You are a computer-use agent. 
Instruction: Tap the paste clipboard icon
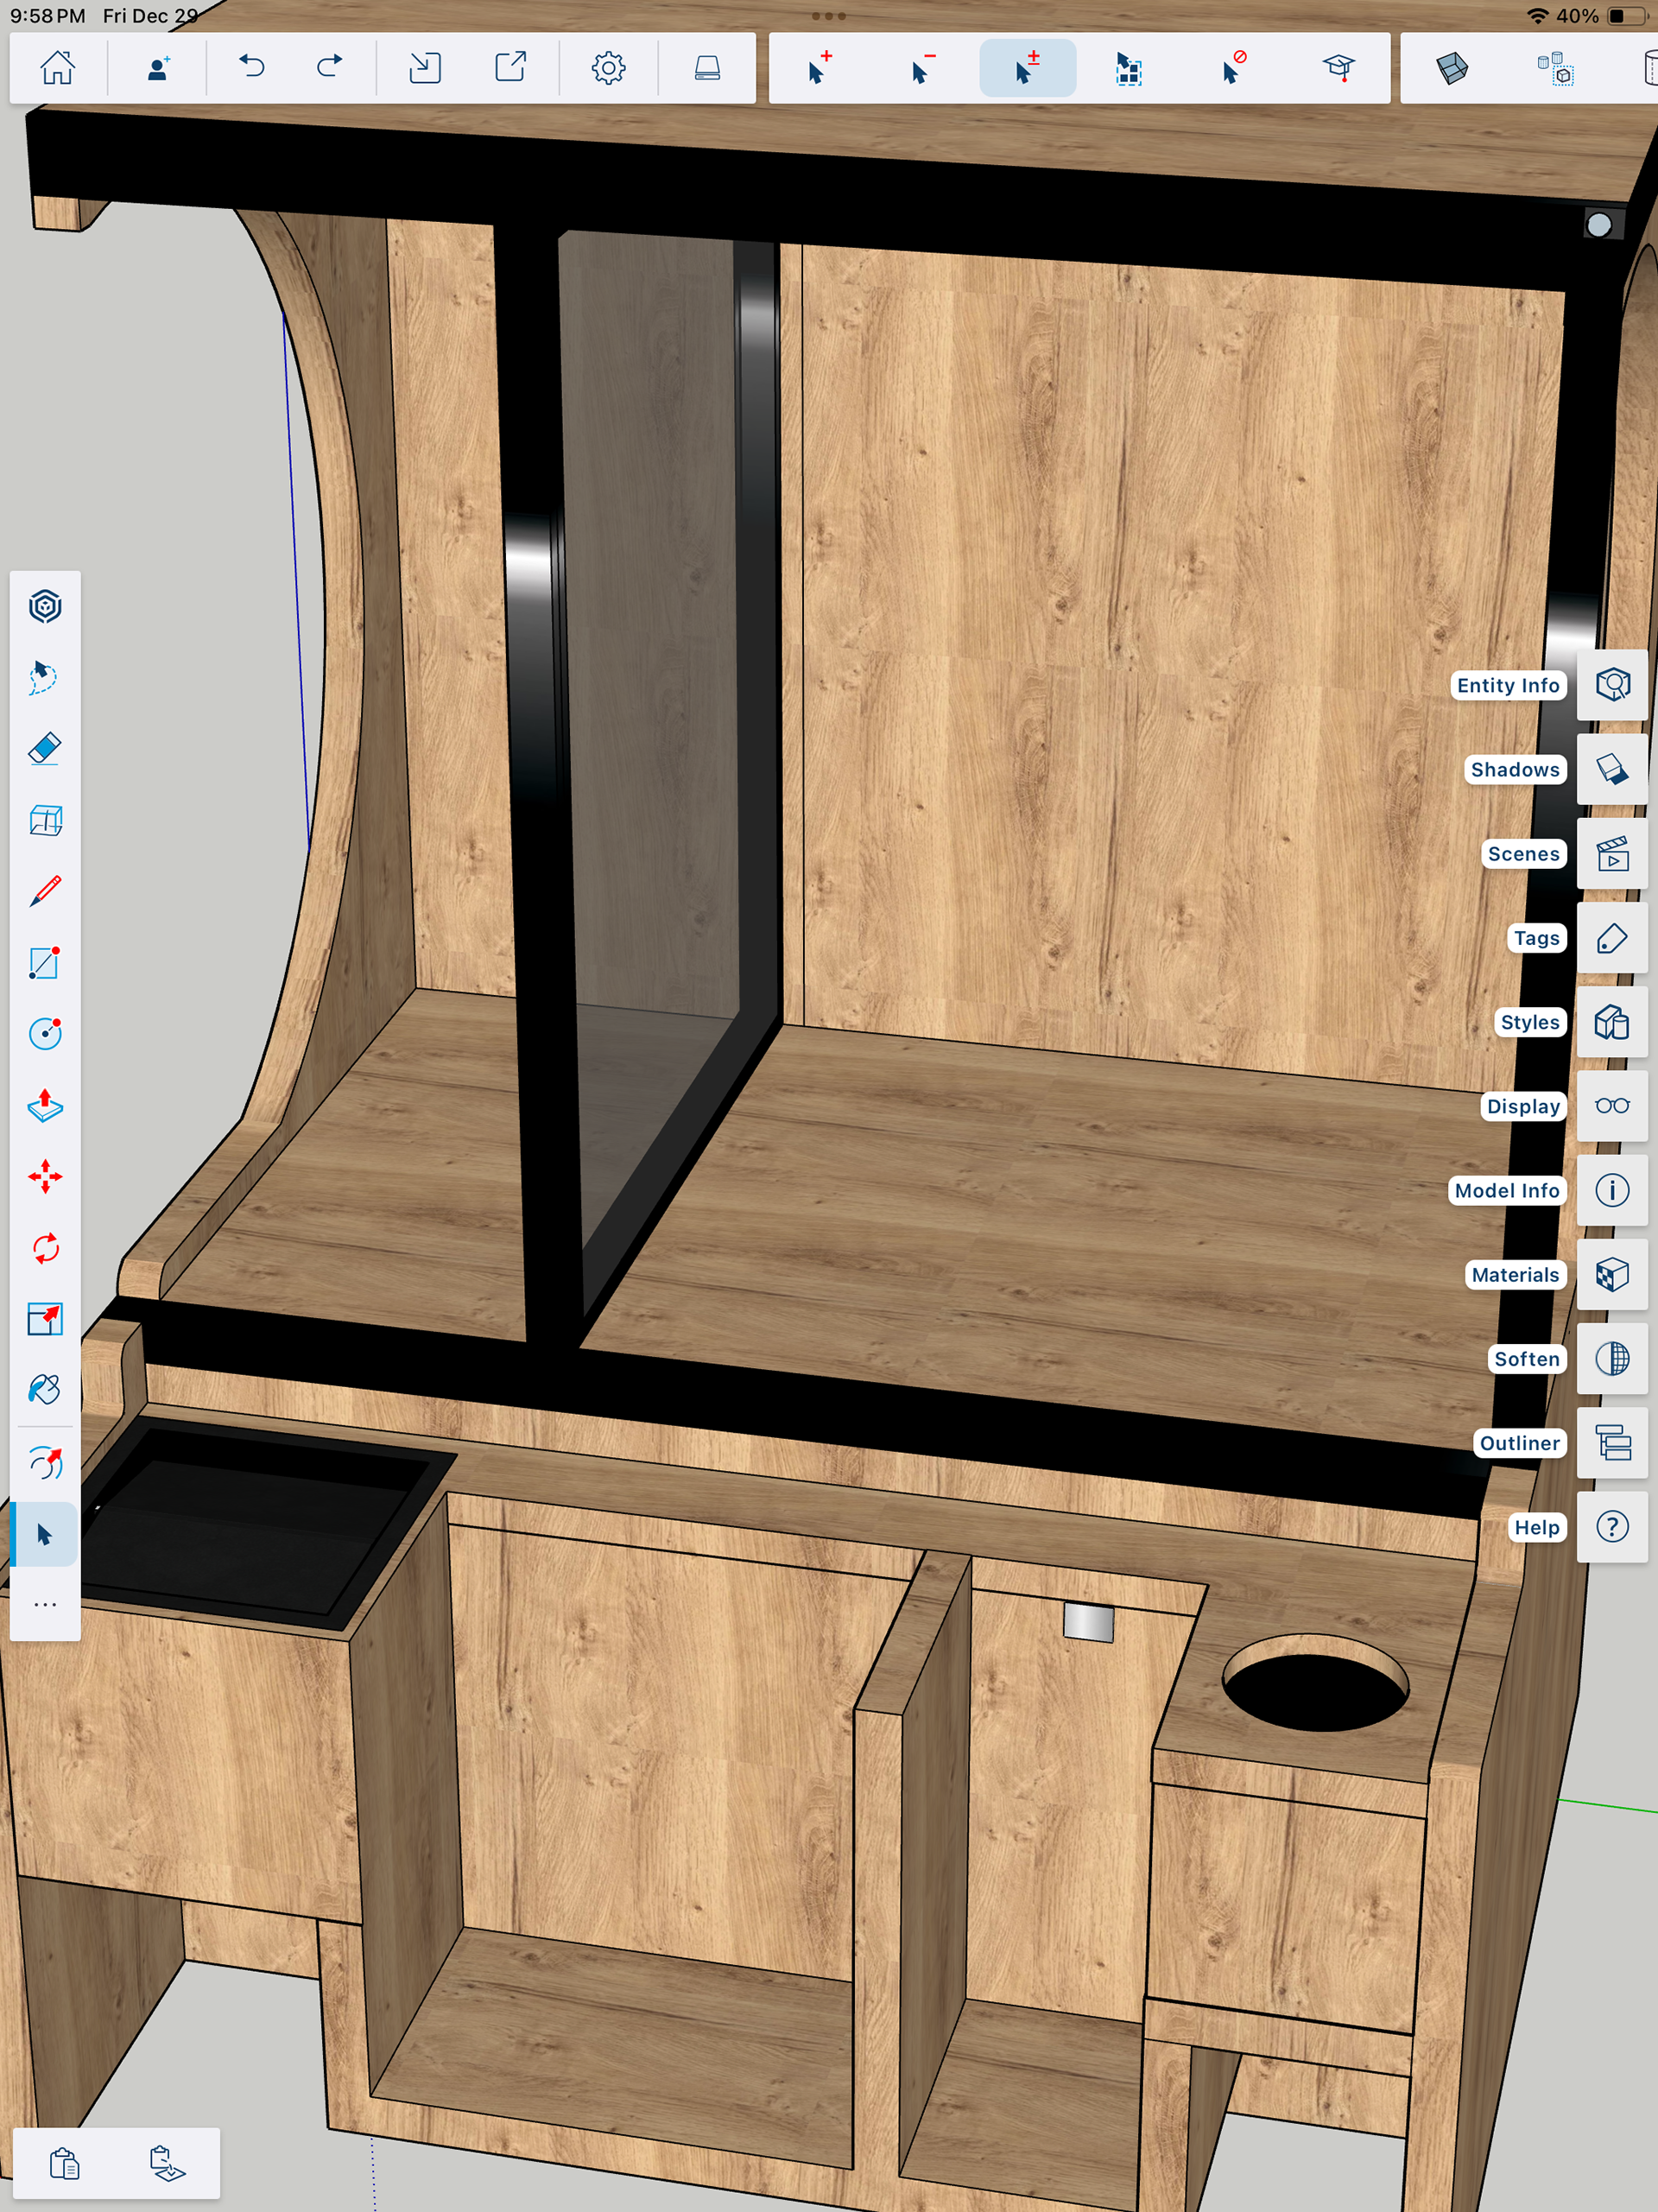point(64,2163)
